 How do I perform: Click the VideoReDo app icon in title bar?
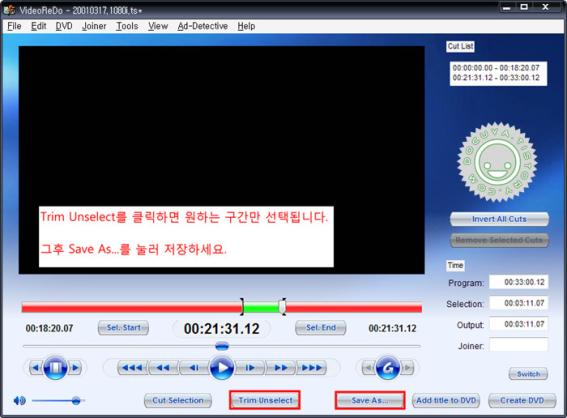pos(9,10)
